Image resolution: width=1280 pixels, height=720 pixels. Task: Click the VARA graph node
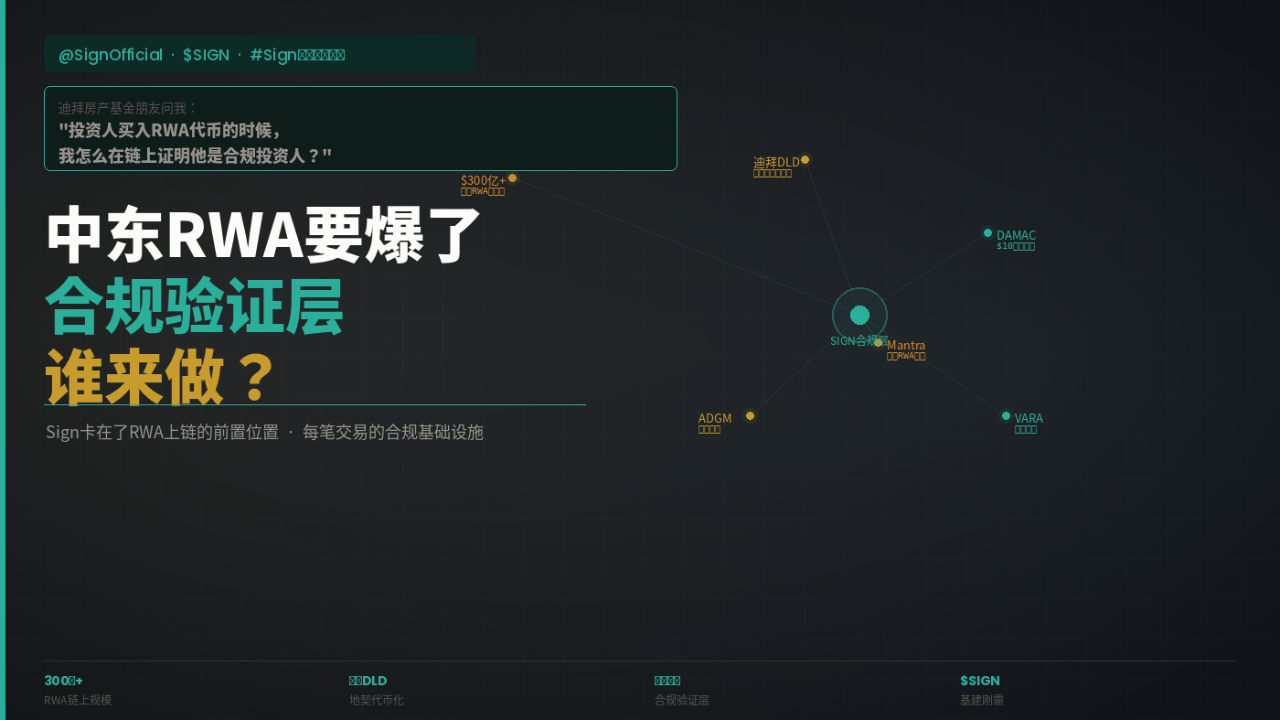(1006, 416)
